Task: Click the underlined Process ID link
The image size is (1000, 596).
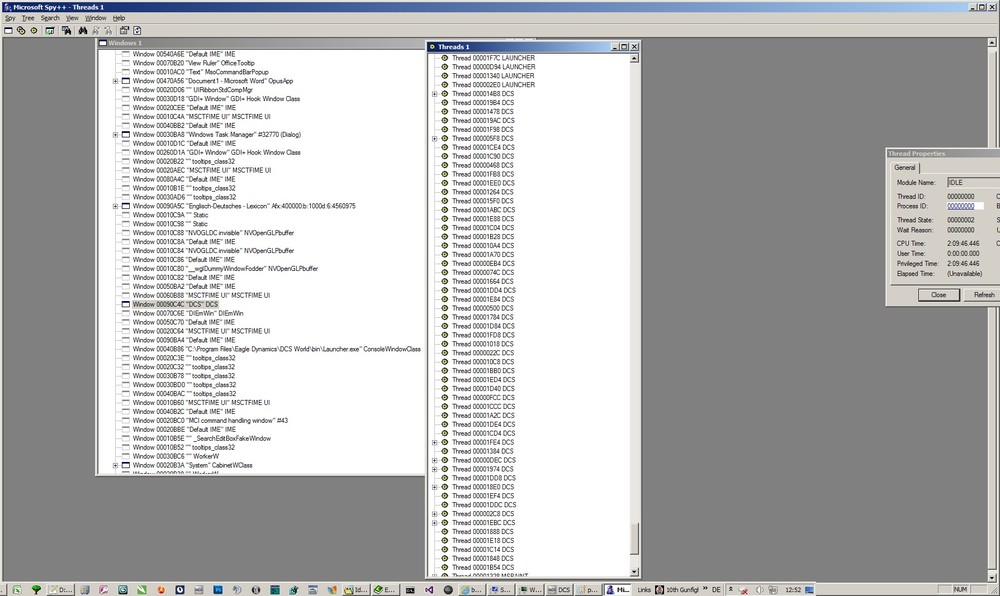Action: 962,205
